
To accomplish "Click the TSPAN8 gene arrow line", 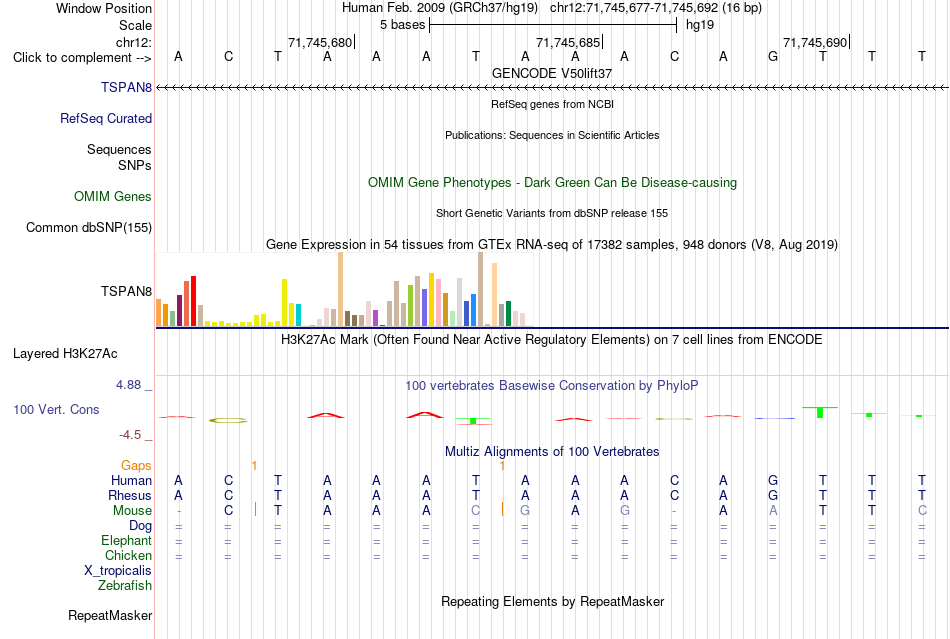I will (552, 88).
